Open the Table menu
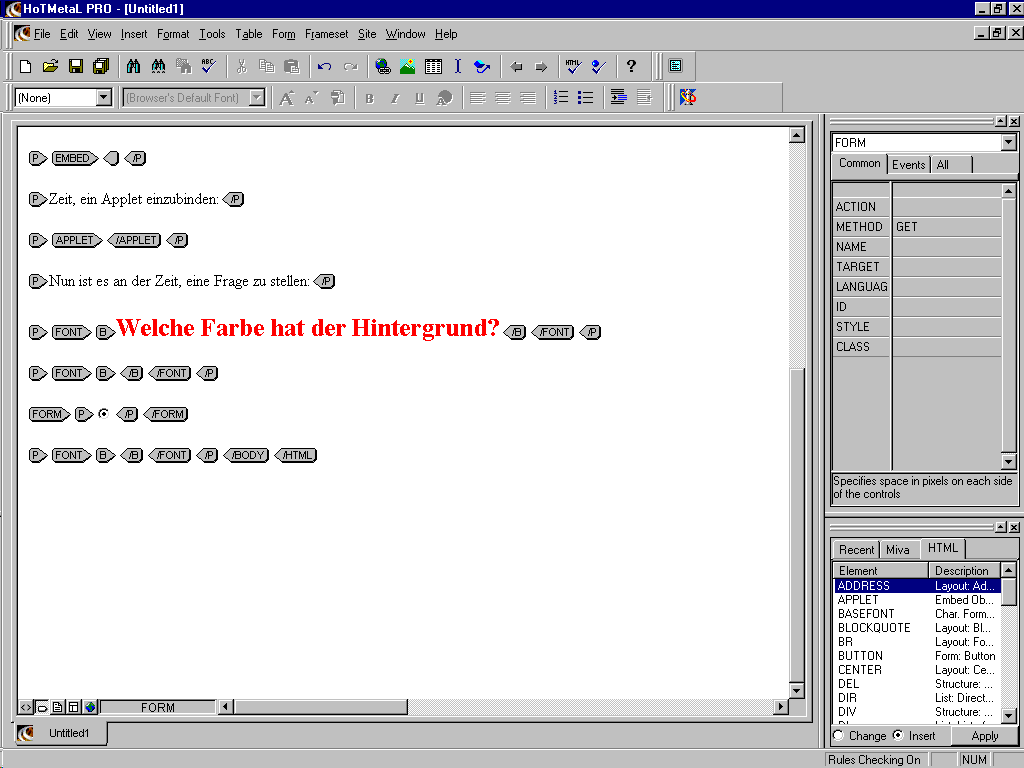 249,34
